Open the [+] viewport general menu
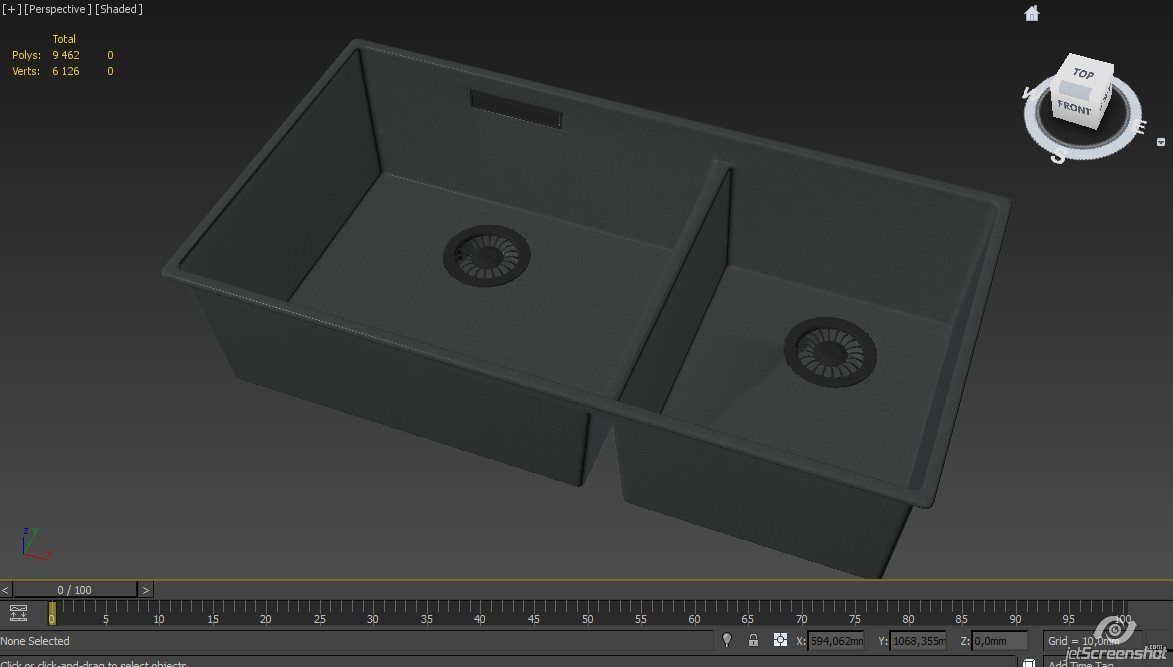This screenshot has width=1173, height=667. pyautogui.click(x=11, y=9)
